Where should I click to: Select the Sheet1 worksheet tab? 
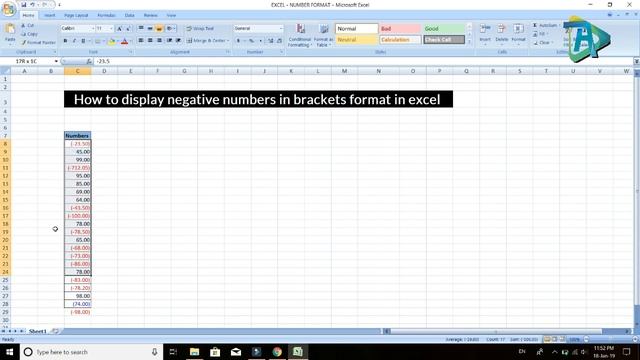[x=38, y=331]
